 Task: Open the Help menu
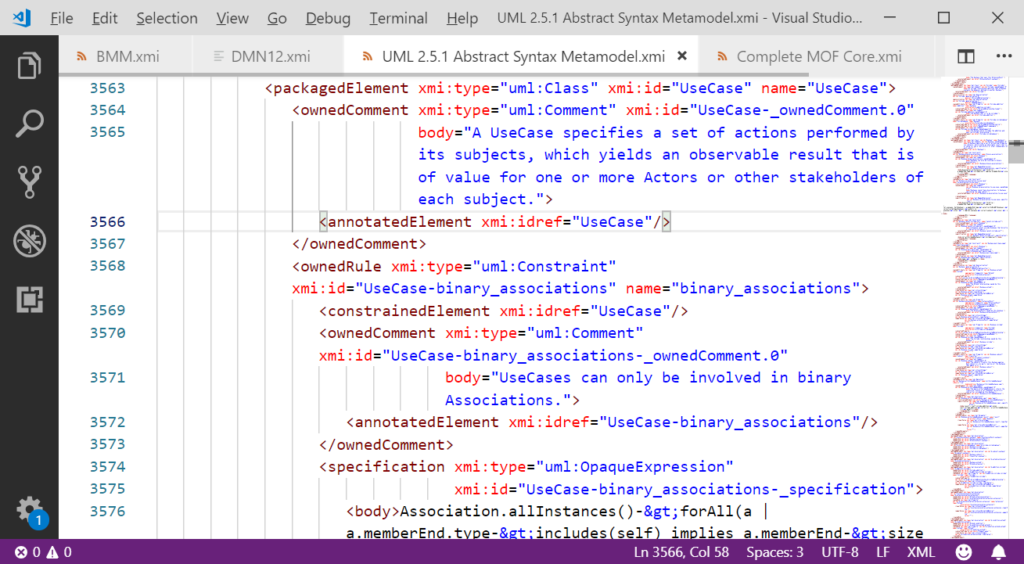462,18
